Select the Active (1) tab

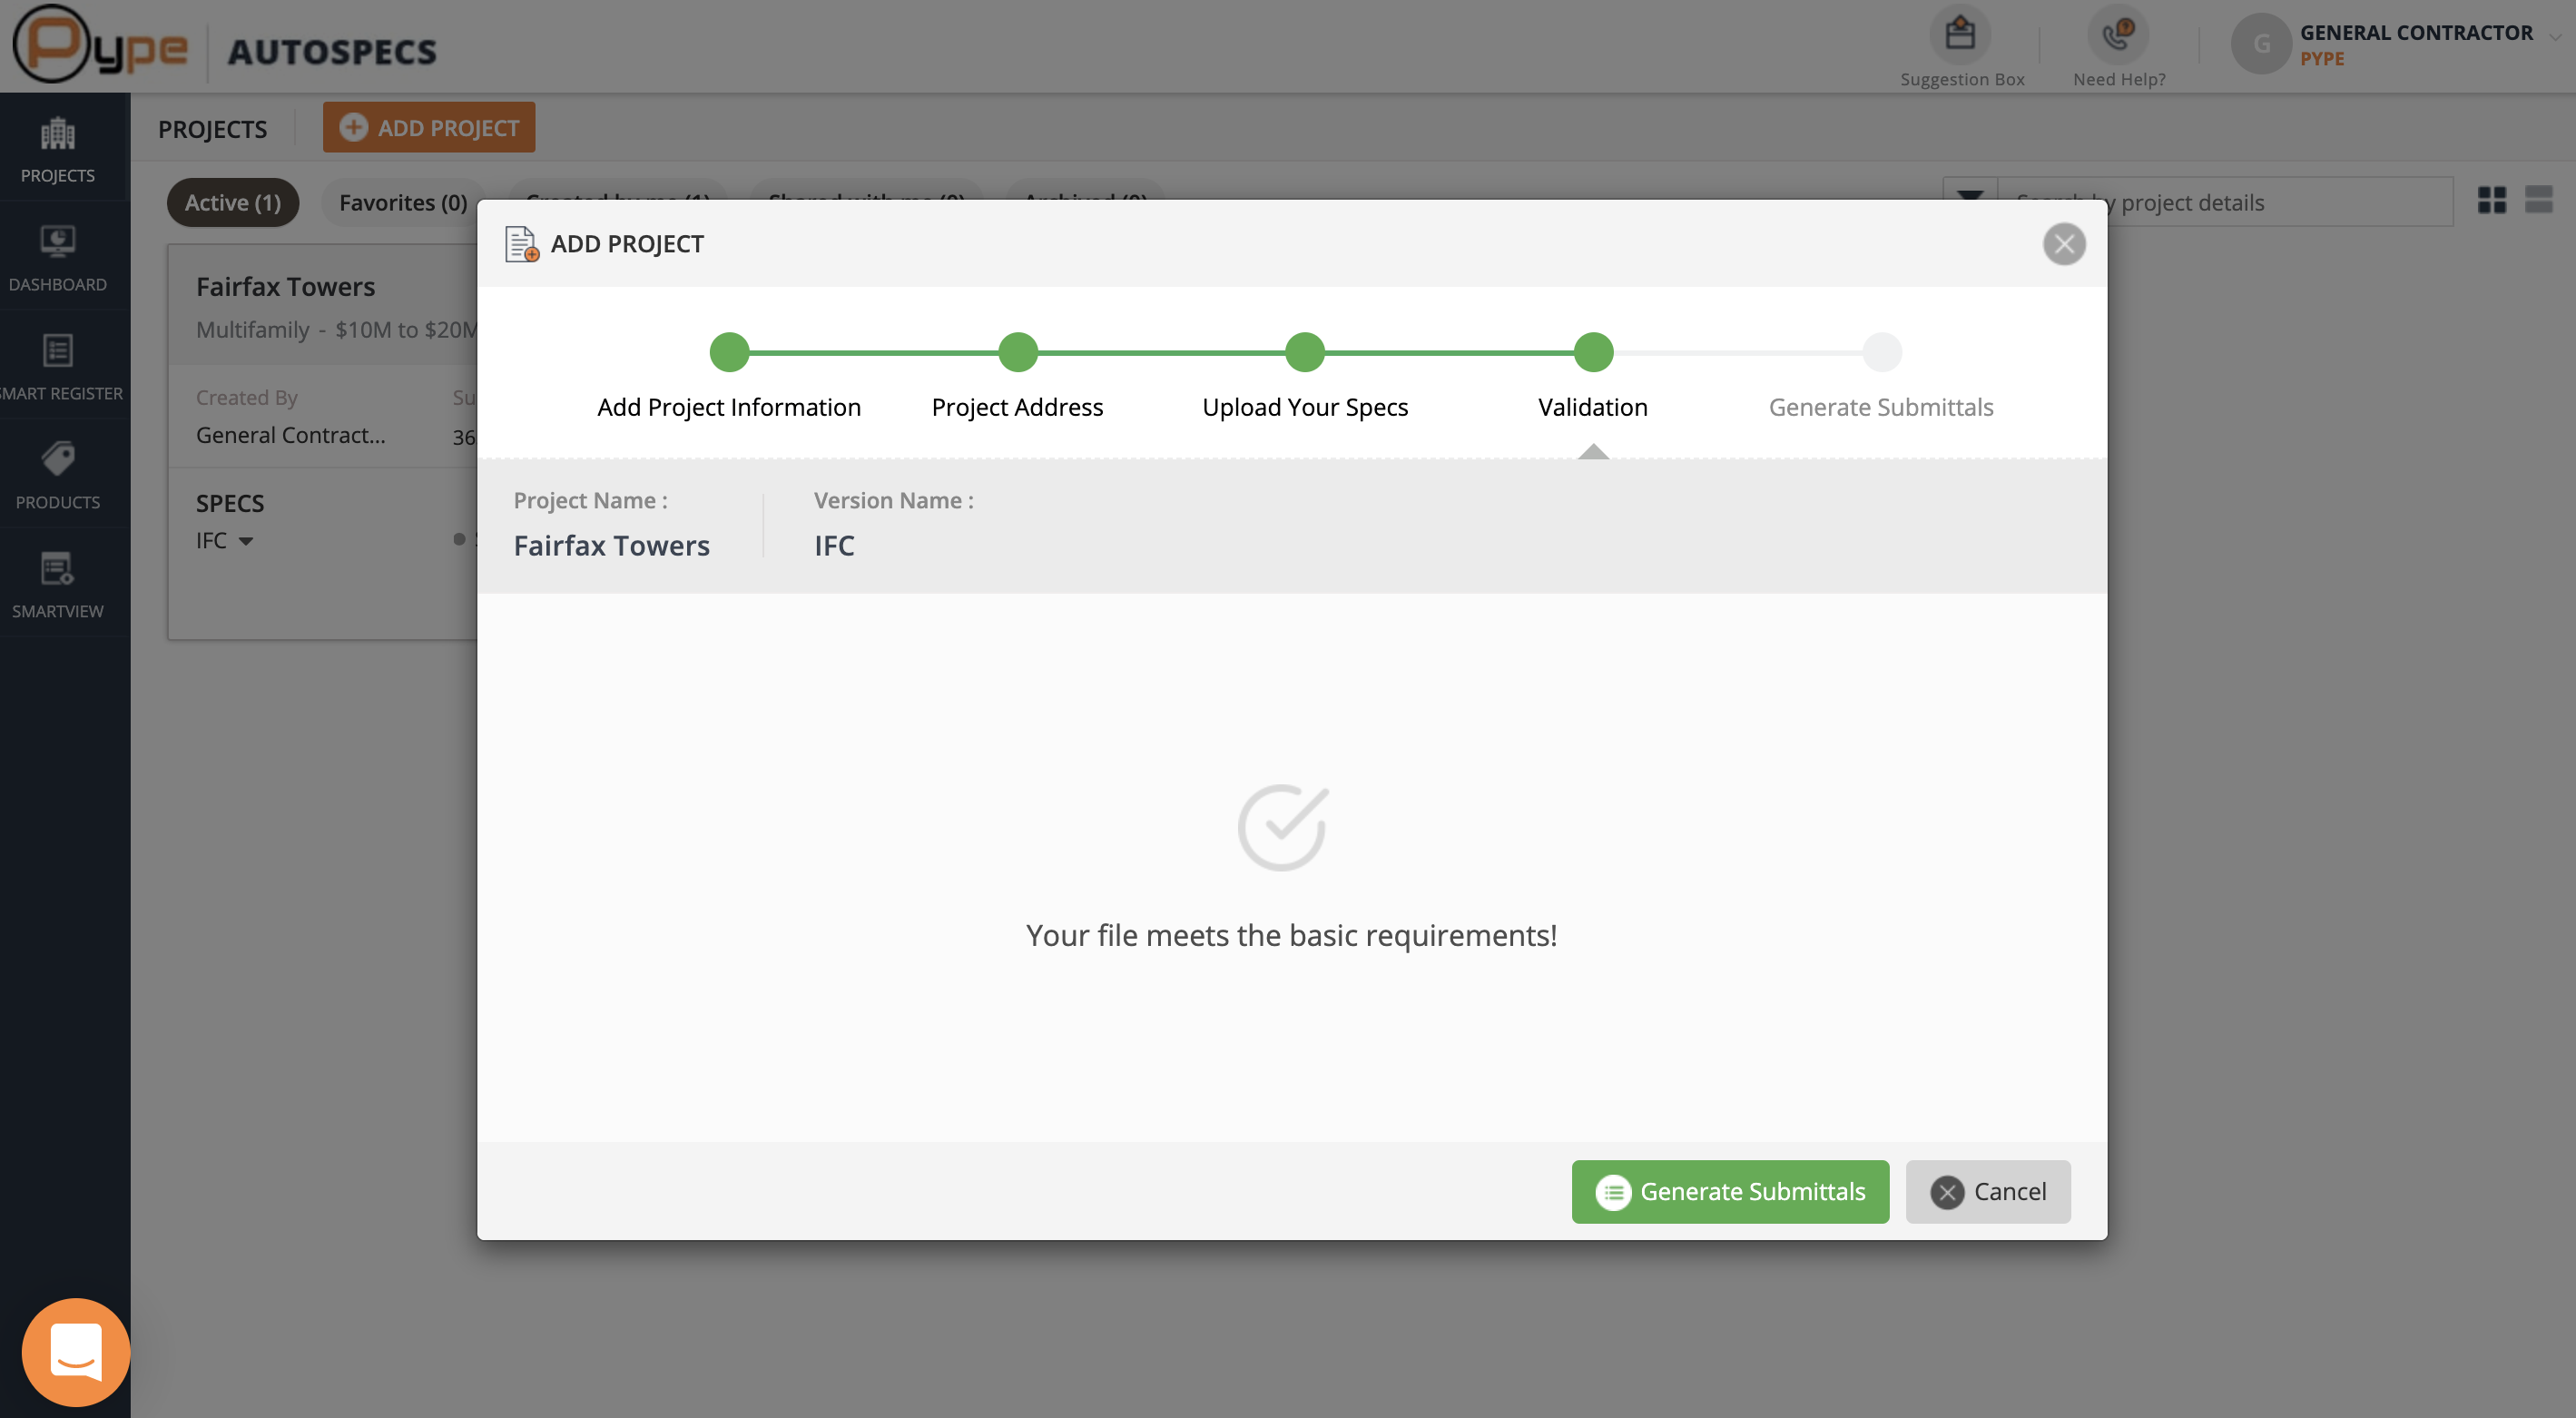tap(232, 203)
